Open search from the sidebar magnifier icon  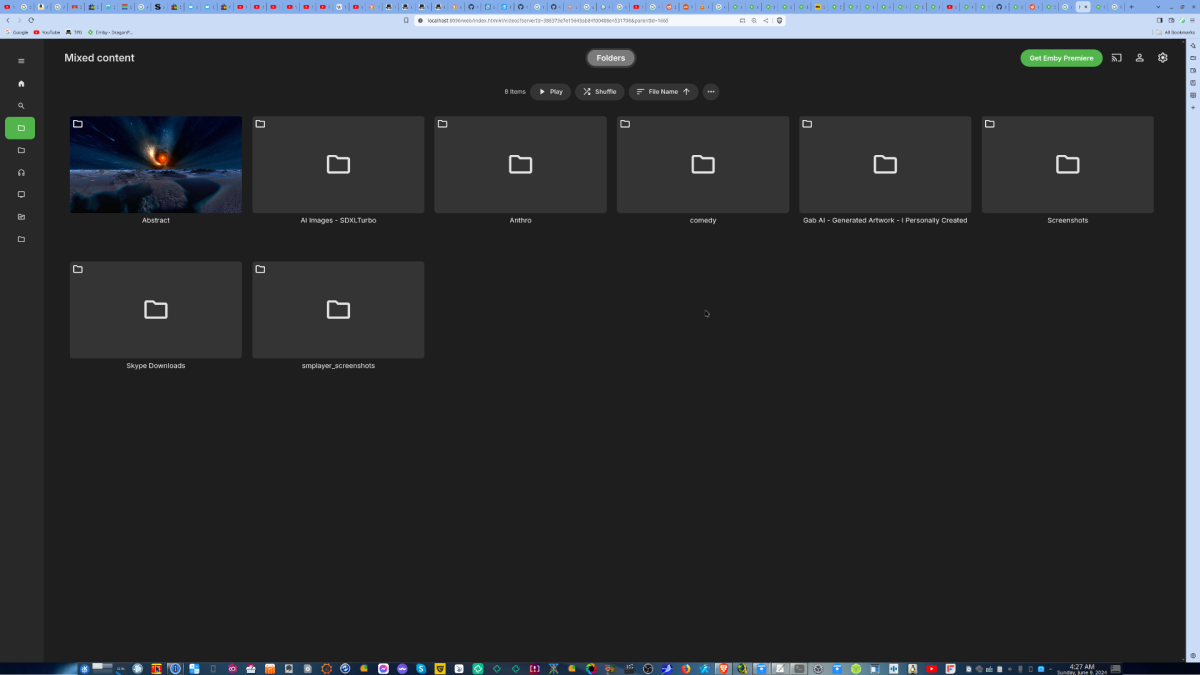click(20, 105)
